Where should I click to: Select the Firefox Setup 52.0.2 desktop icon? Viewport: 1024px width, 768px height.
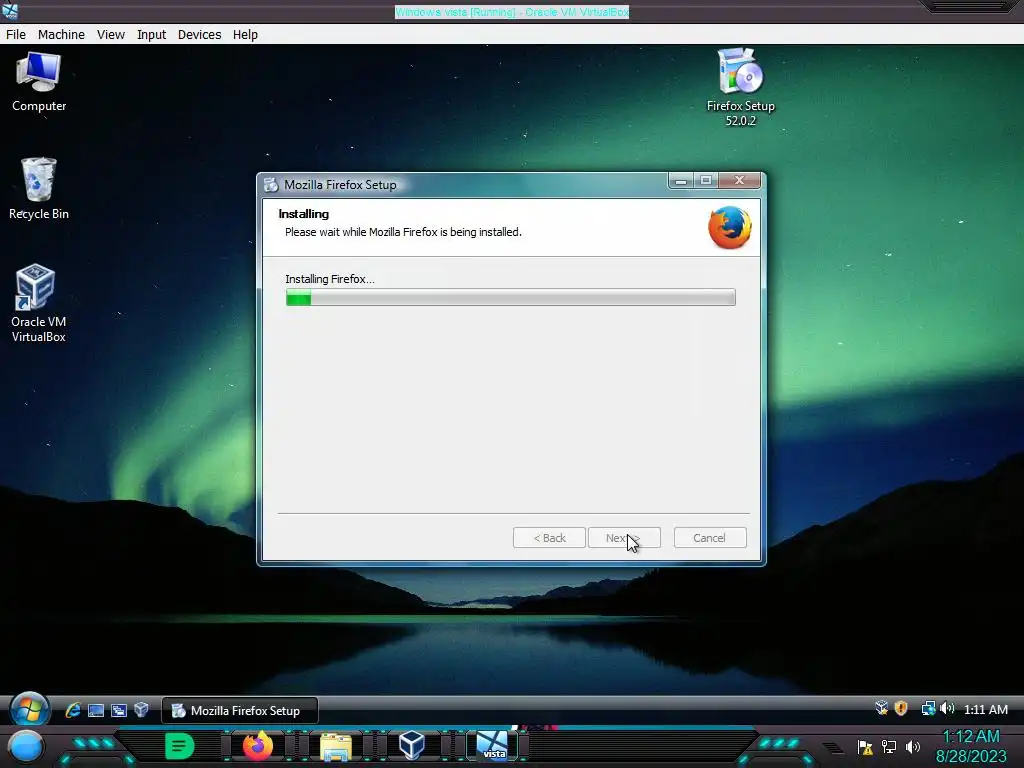[x=740, y=87]
